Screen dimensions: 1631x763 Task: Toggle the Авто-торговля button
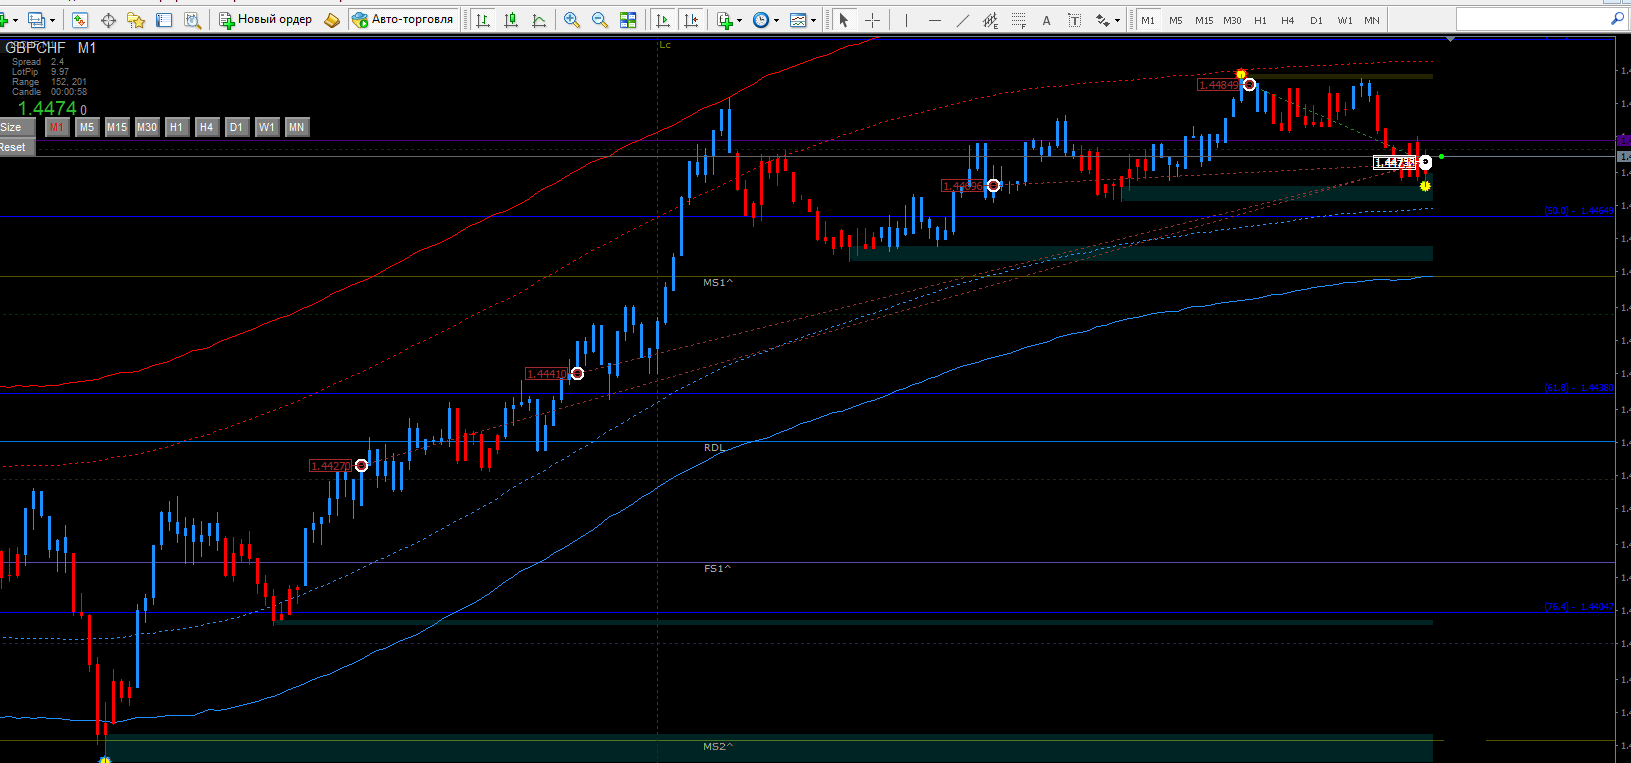click(x=402, y=20)
